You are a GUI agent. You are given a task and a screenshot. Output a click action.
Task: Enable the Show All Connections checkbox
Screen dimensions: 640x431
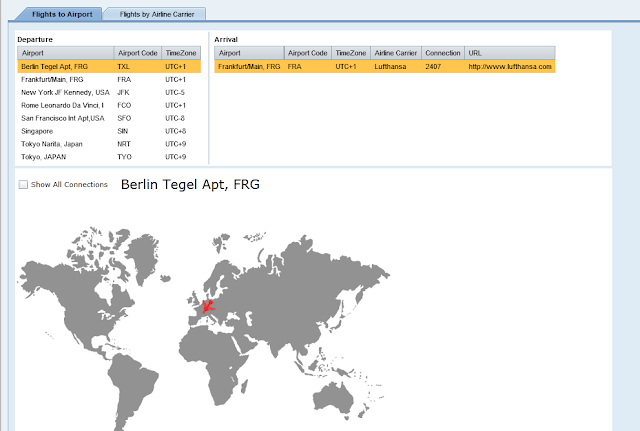[x=23, y=184]
